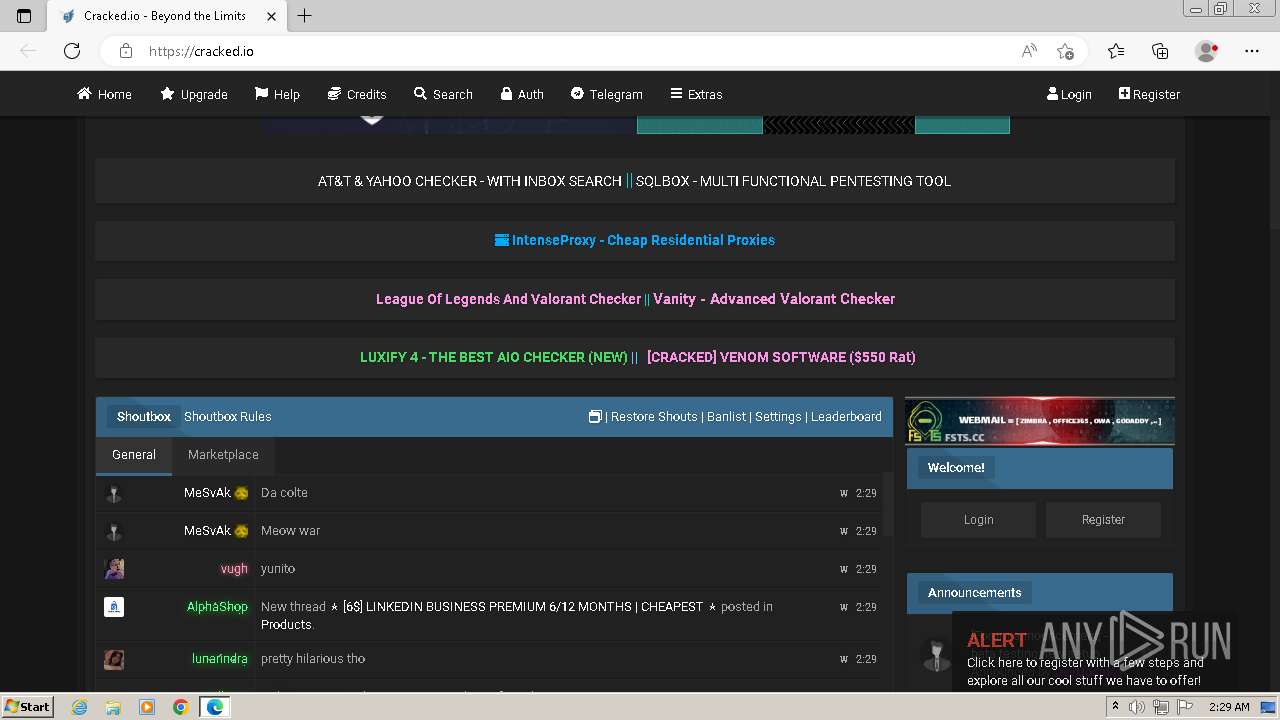Switch to Marketplace shoutbox tab
Viewport: 1280px width, 720px height.
223,455
